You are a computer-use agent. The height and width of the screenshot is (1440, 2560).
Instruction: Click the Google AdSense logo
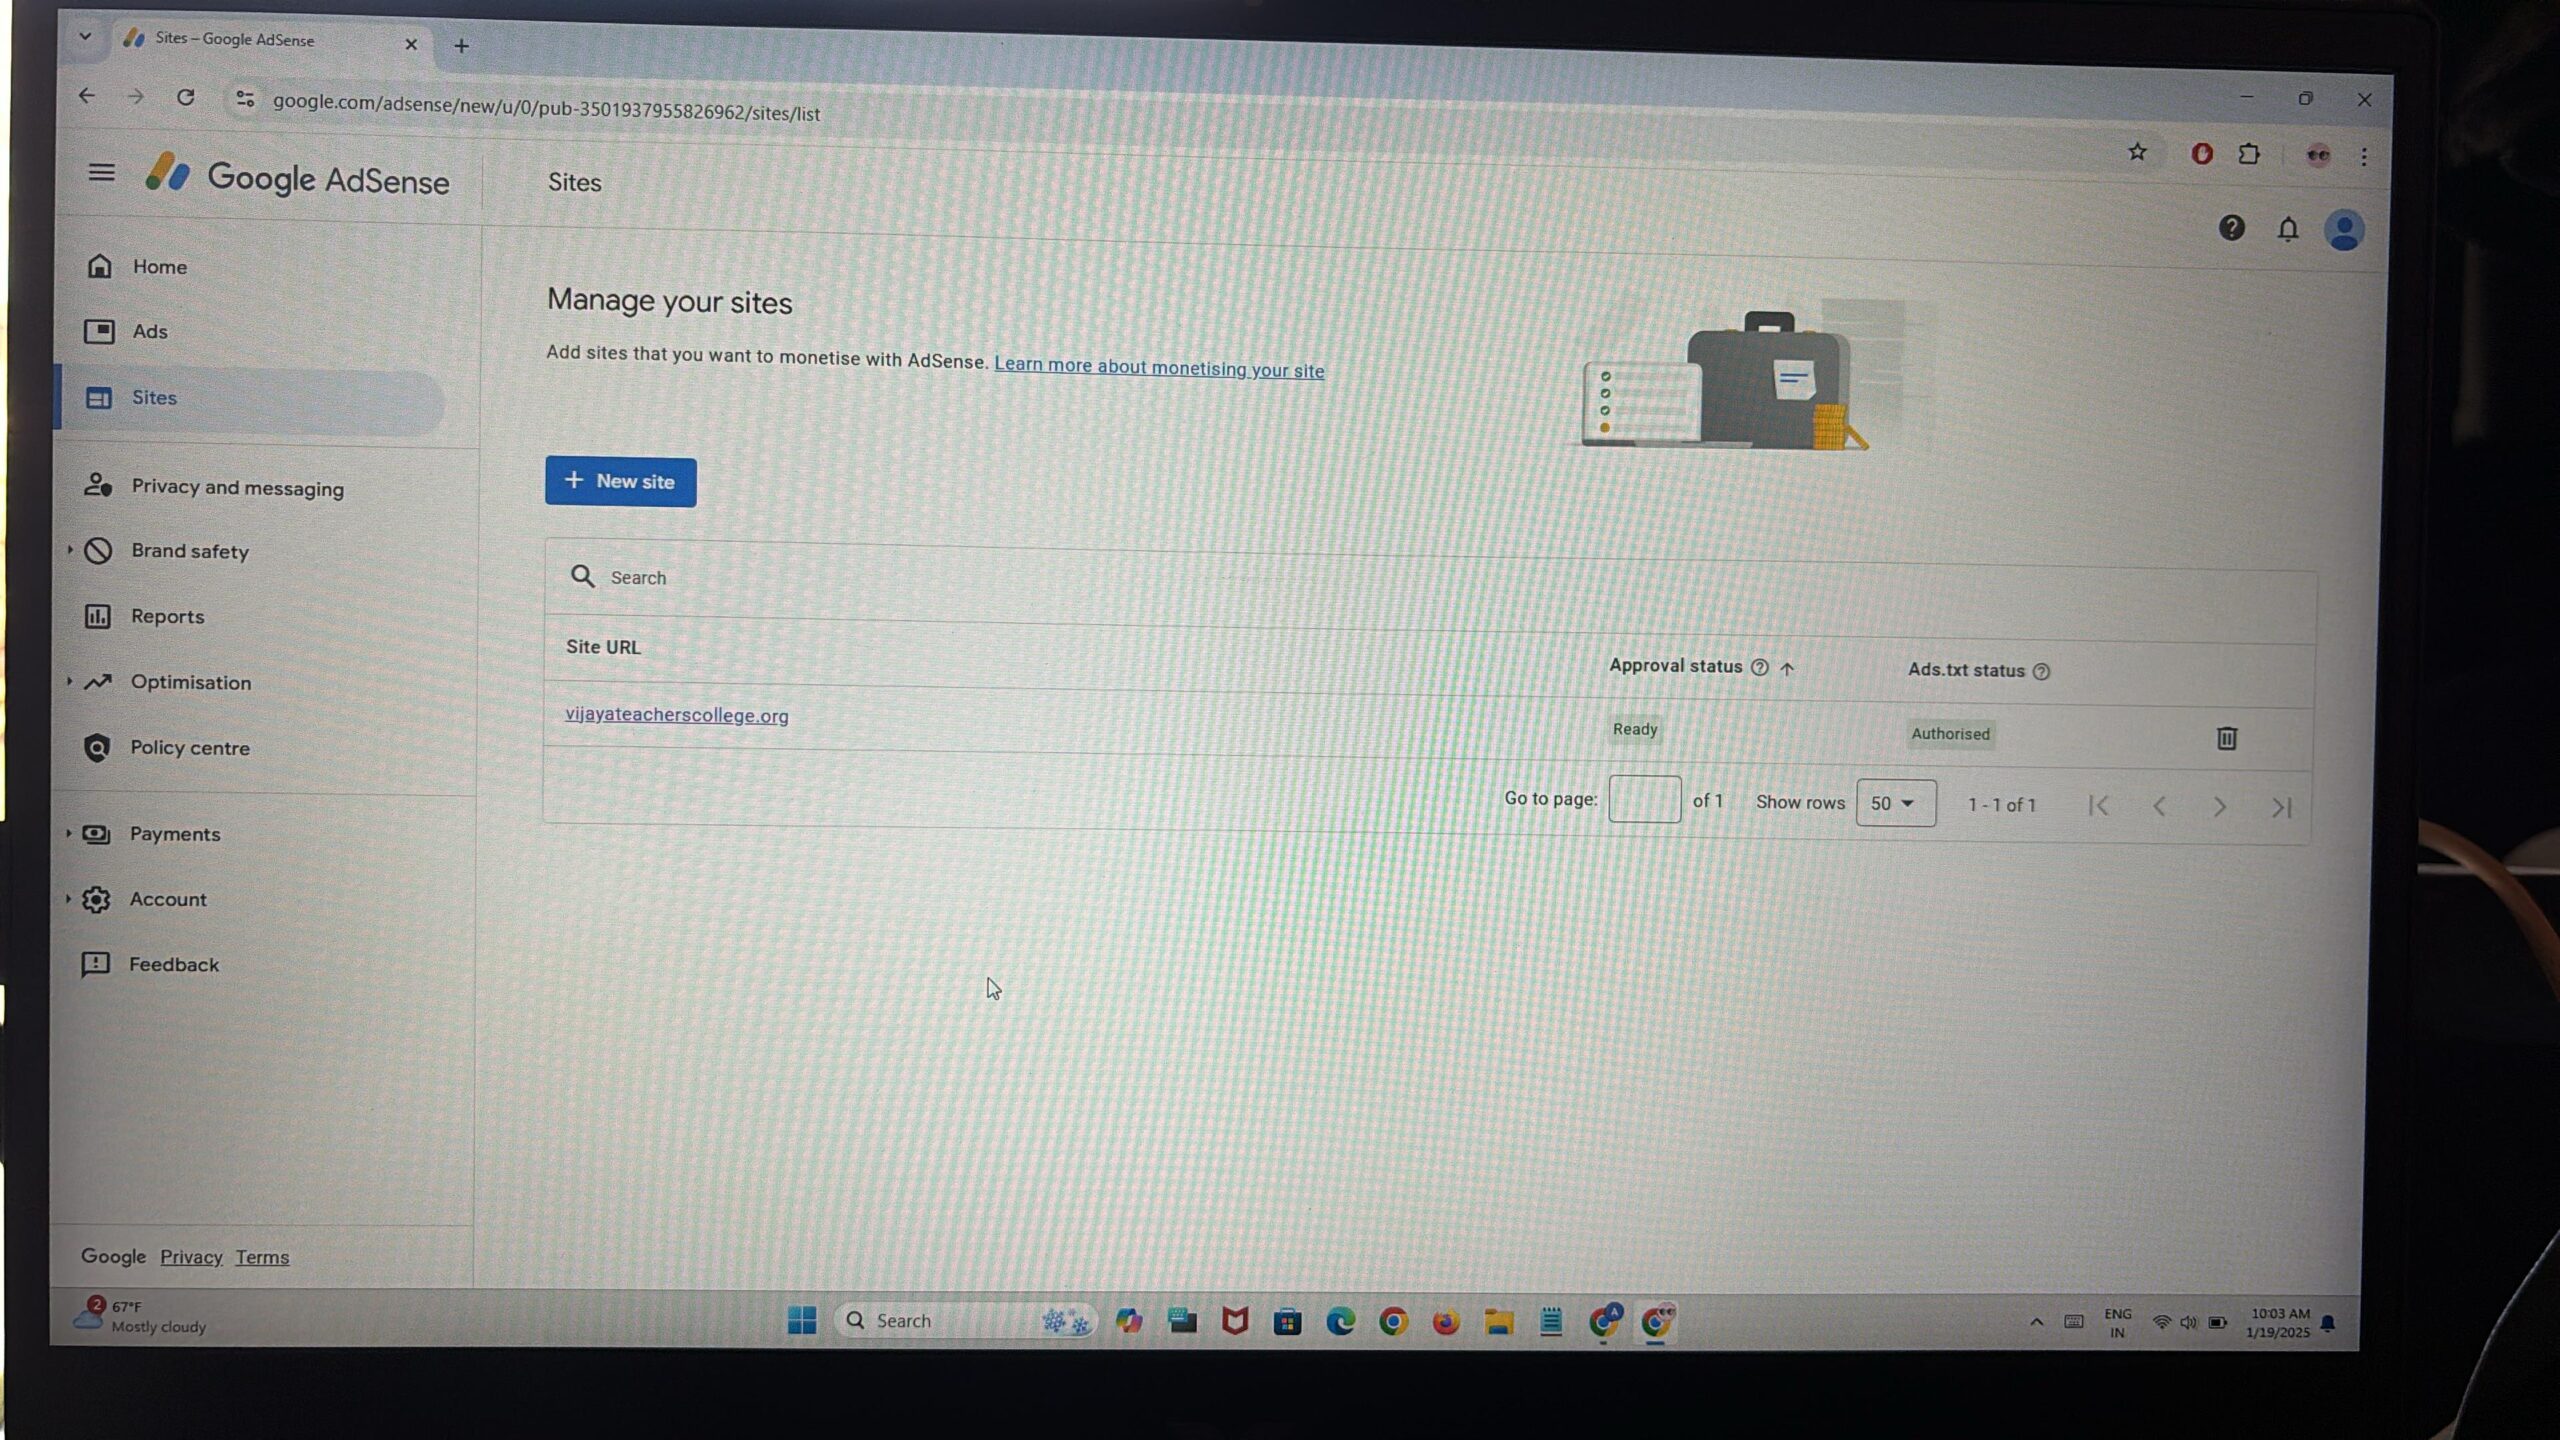(297, 177)
